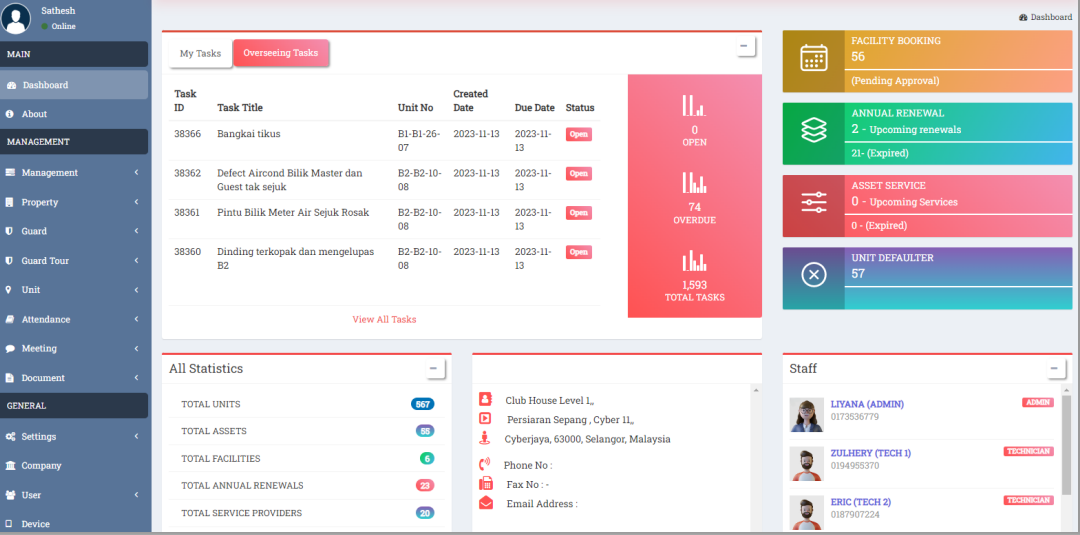Click the Staff list vertical scrollbar
Image resolution: width=1080 pixels, height=535 pixels.
[1067, 440]
